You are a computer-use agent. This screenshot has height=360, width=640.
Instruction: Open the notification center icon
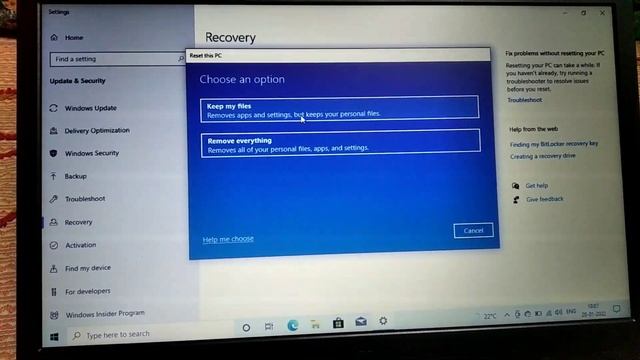tap(616, 309)
